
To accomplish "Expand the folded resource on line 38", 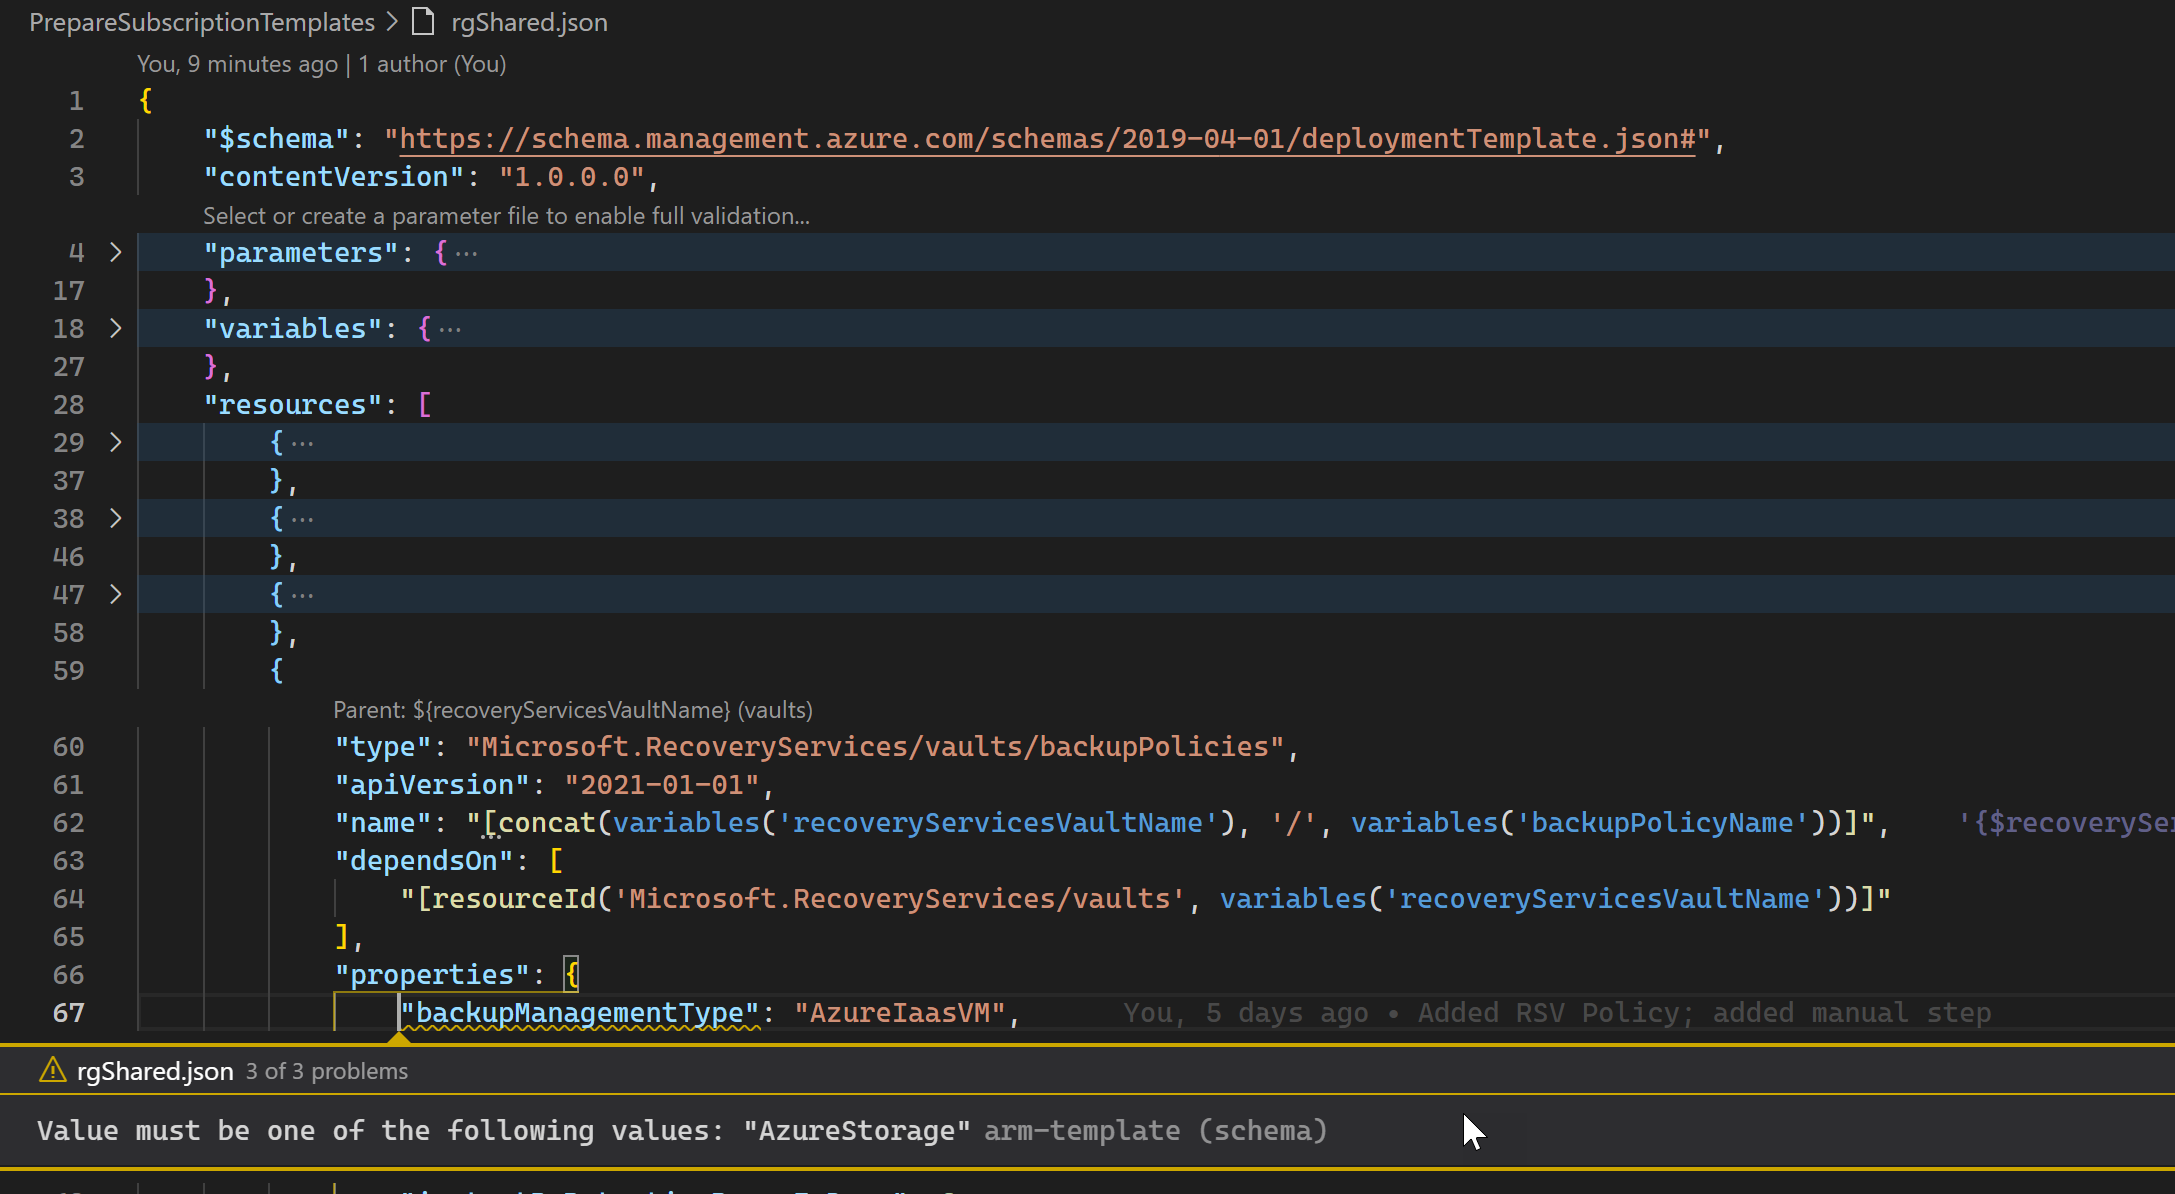I will 115,518.
